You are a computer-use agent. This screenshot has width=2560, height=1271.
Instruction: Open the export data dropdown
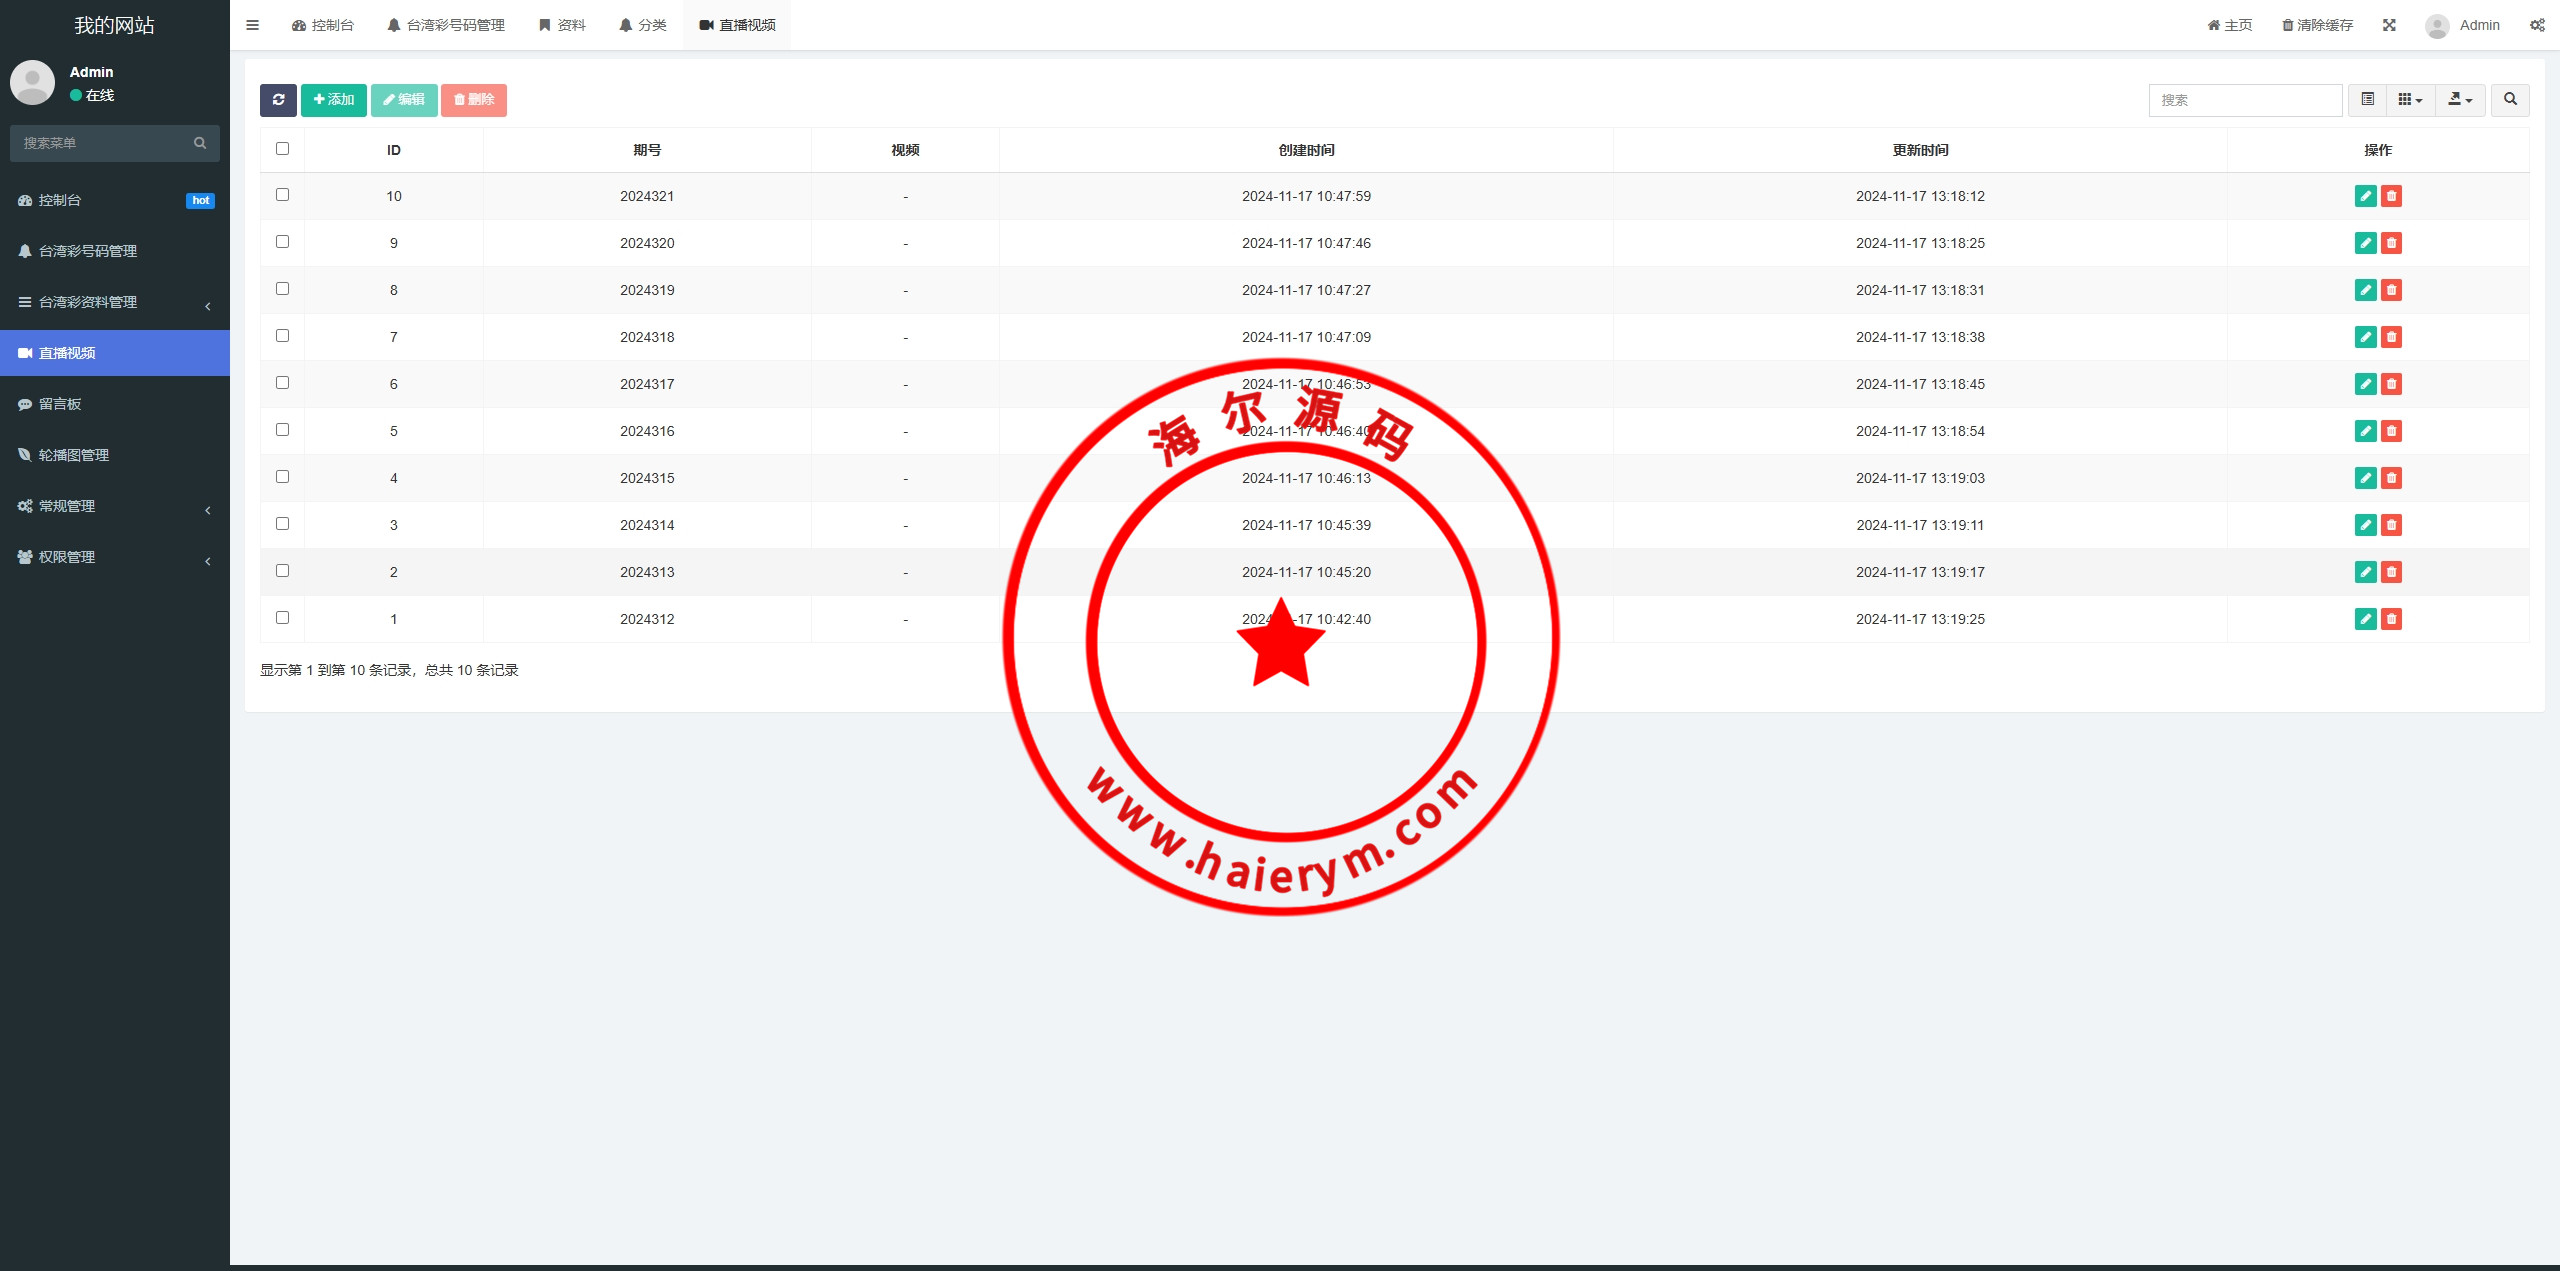(2460, 100)
